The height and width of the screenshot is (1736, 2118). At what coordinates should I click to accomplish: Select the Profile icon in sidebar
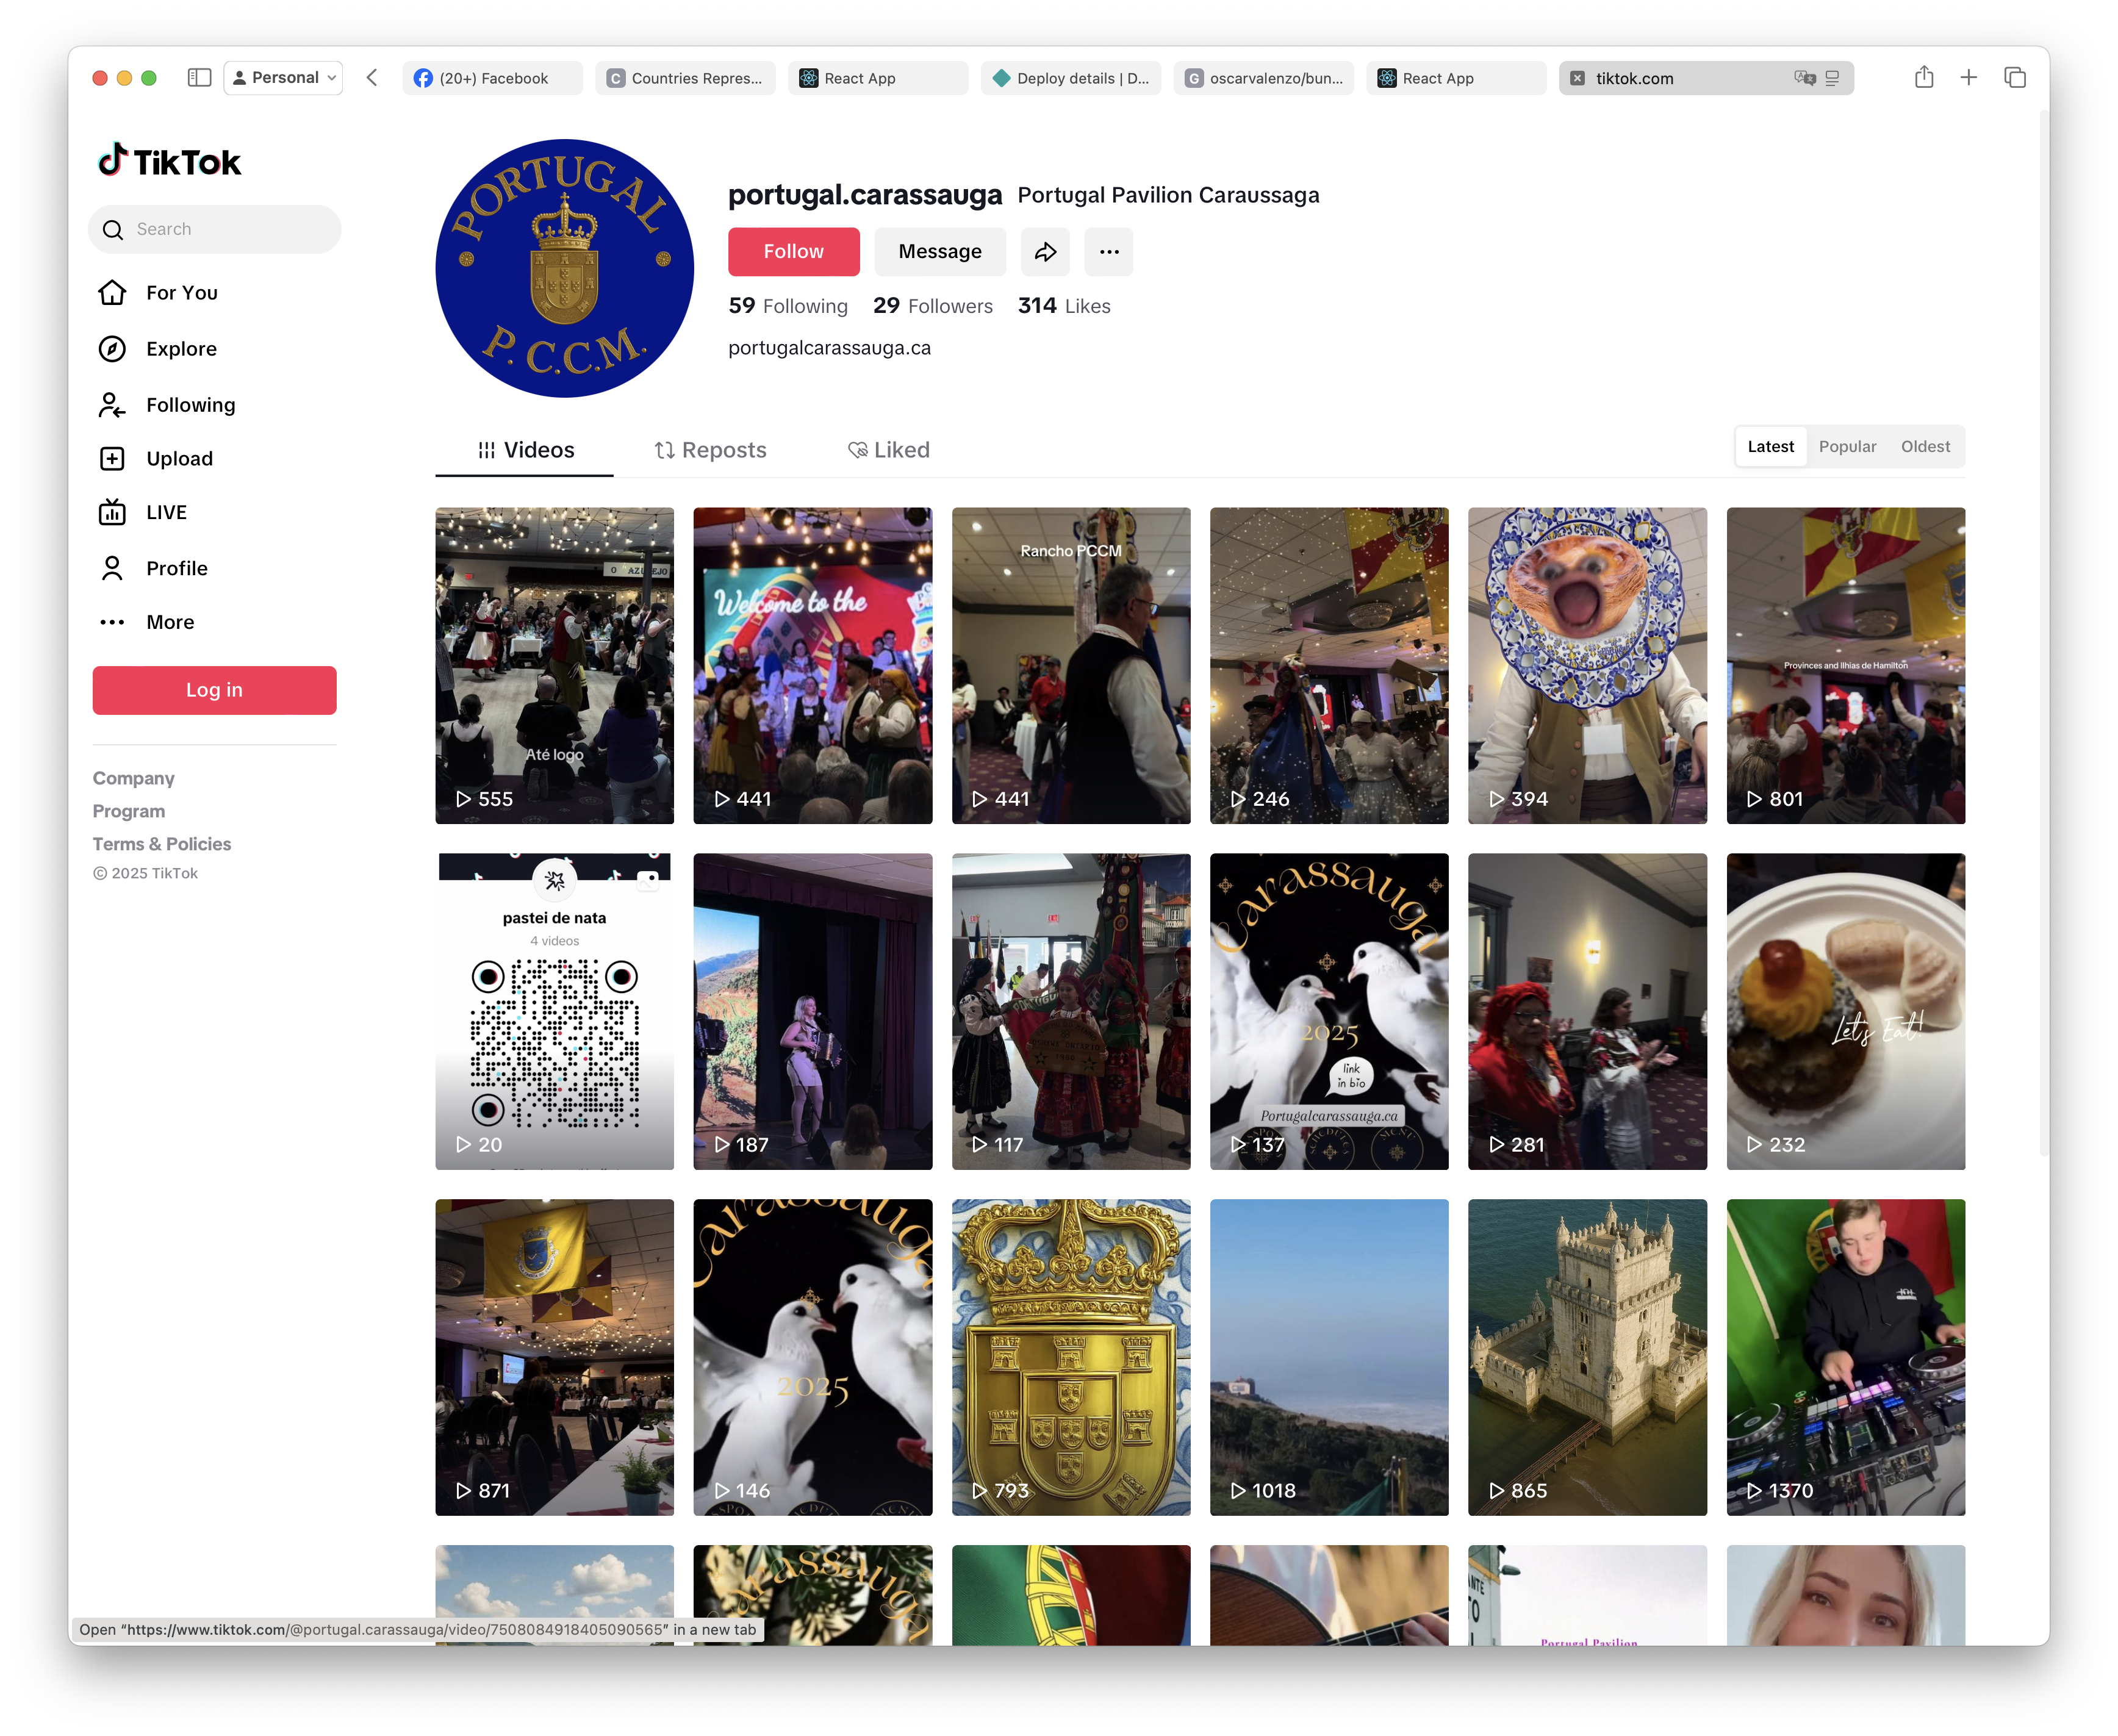[113, 567]
